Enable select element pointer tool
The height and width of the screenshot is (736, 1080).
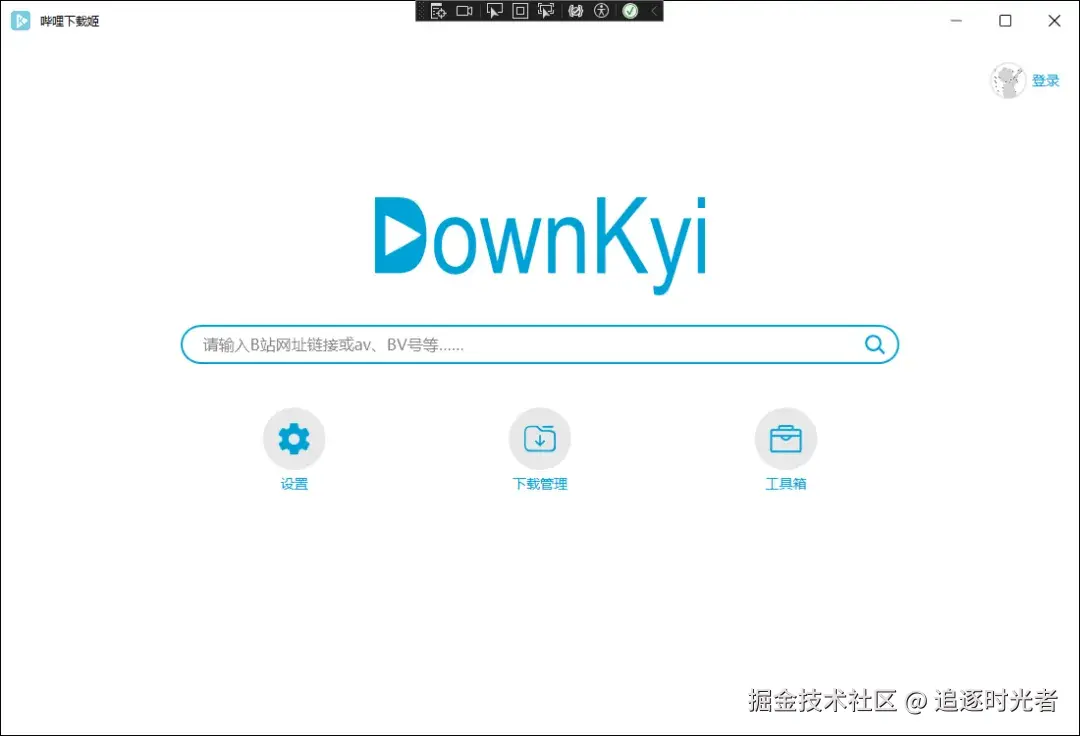coord(494,11)
